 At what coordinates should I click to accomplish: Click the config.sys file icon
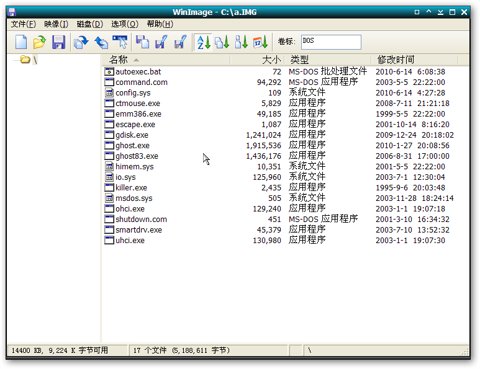click(x=109, y=93)
